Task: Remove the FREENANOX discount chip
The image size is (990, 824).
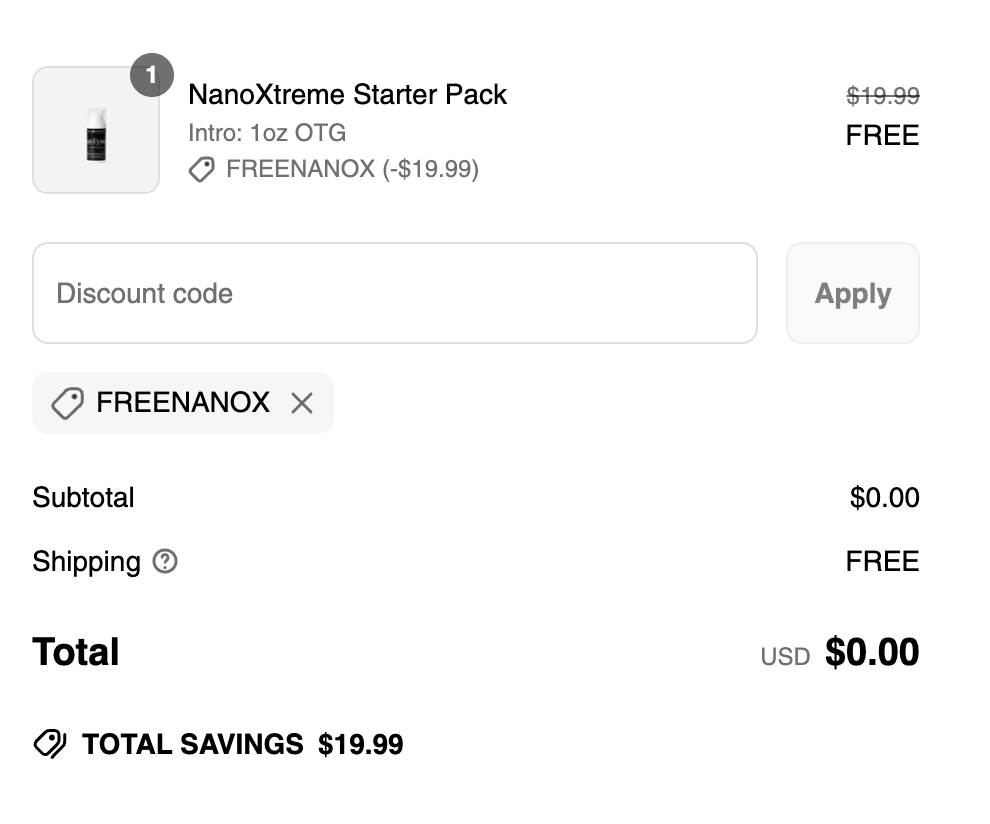Action: click(x=301, y=403)
